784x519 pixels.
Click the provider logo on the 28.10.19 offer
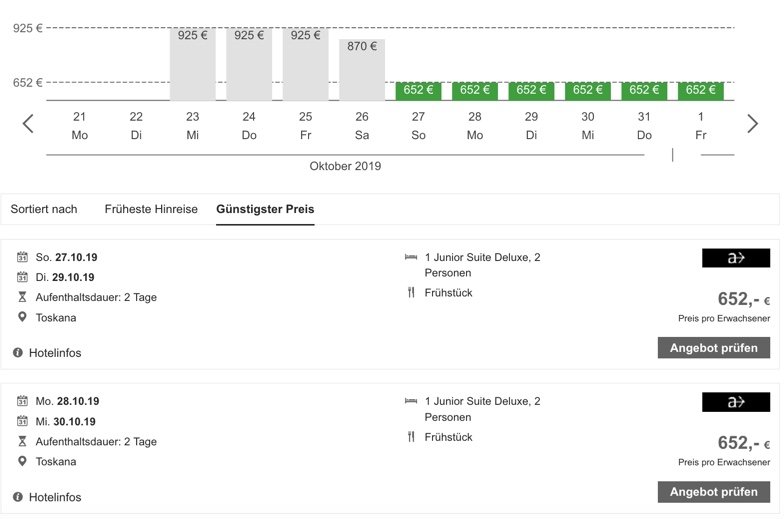pos(736,402)
